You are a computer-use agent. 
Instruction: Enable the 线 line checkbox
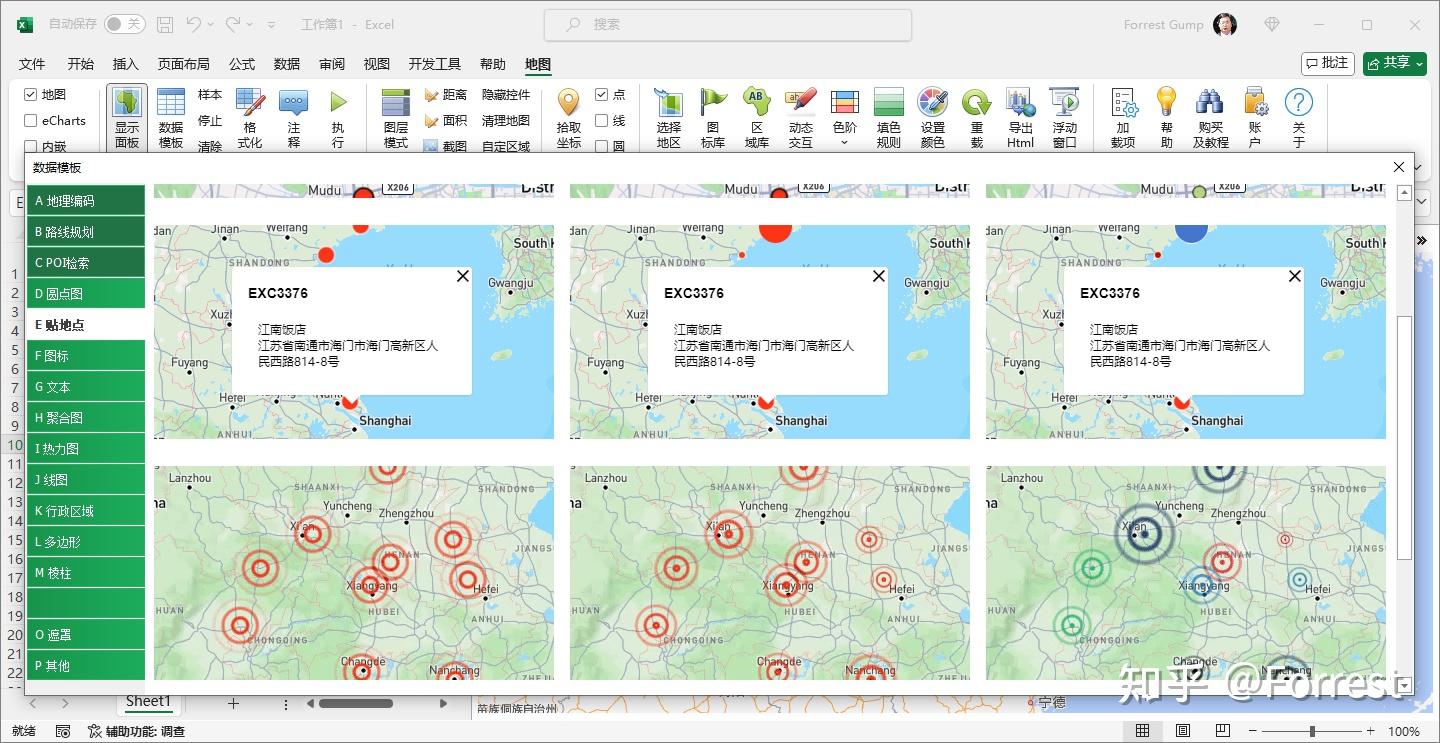point(601,121)
